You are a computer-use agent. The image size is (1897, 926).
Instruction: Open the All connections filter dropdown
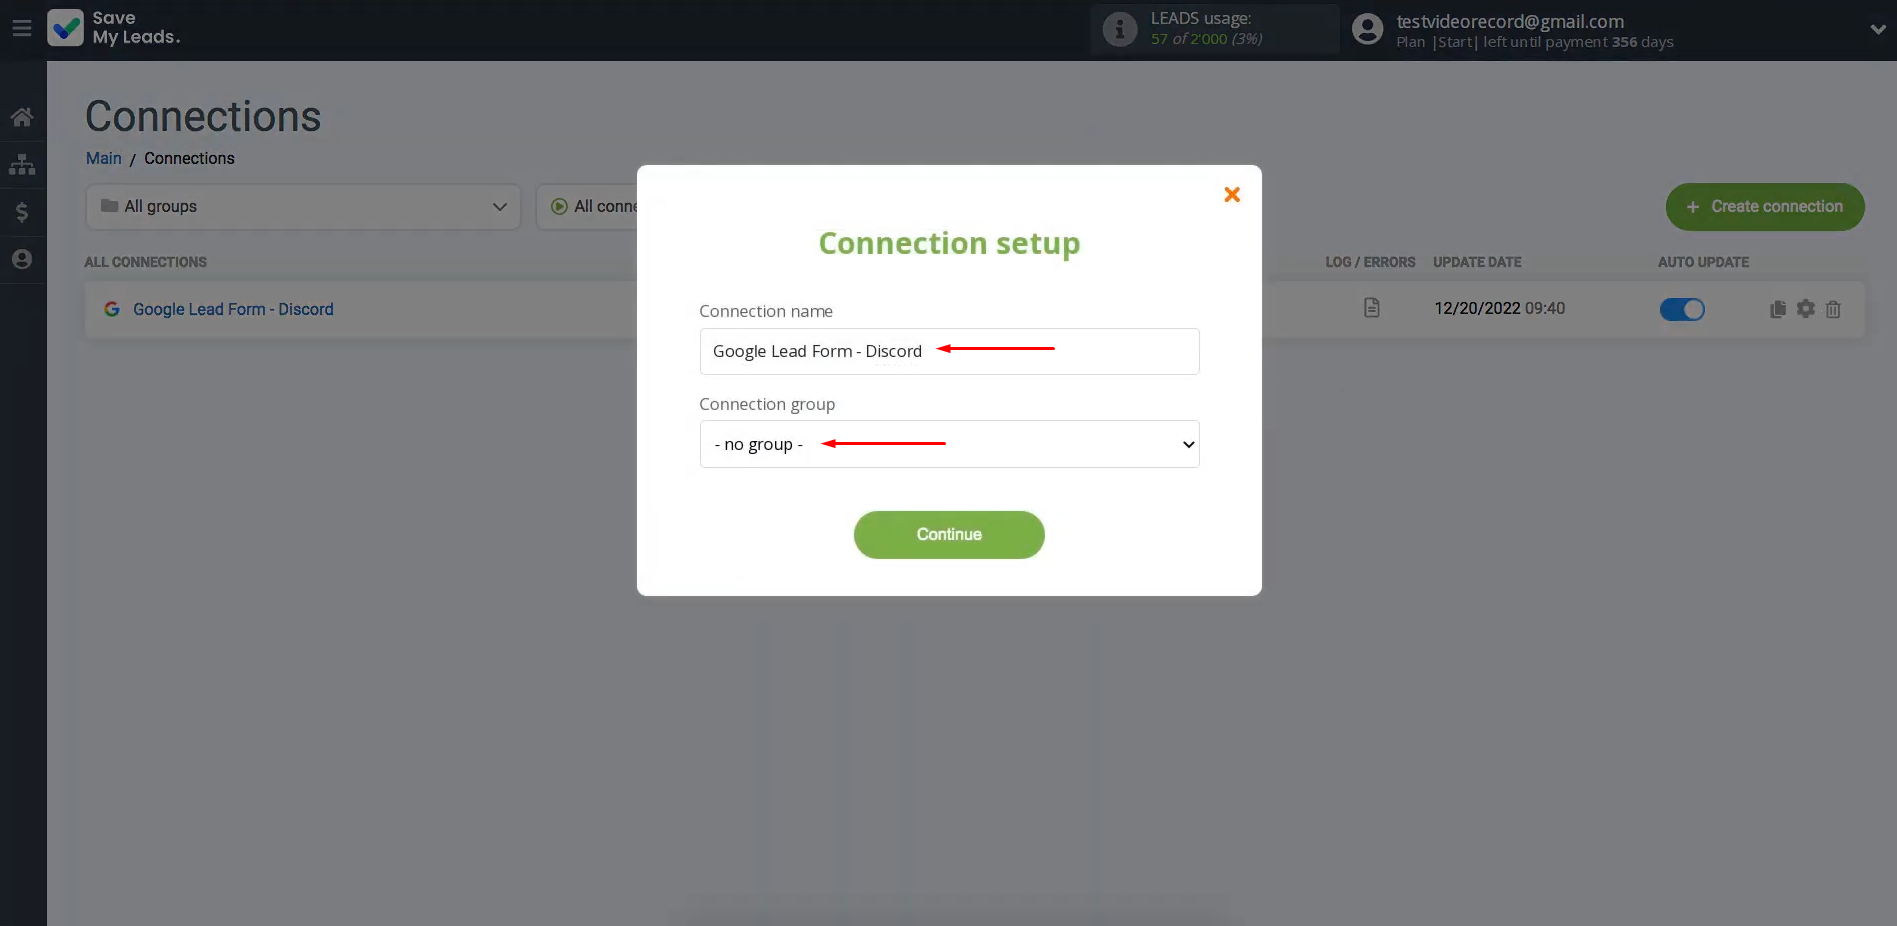point(587,207)
